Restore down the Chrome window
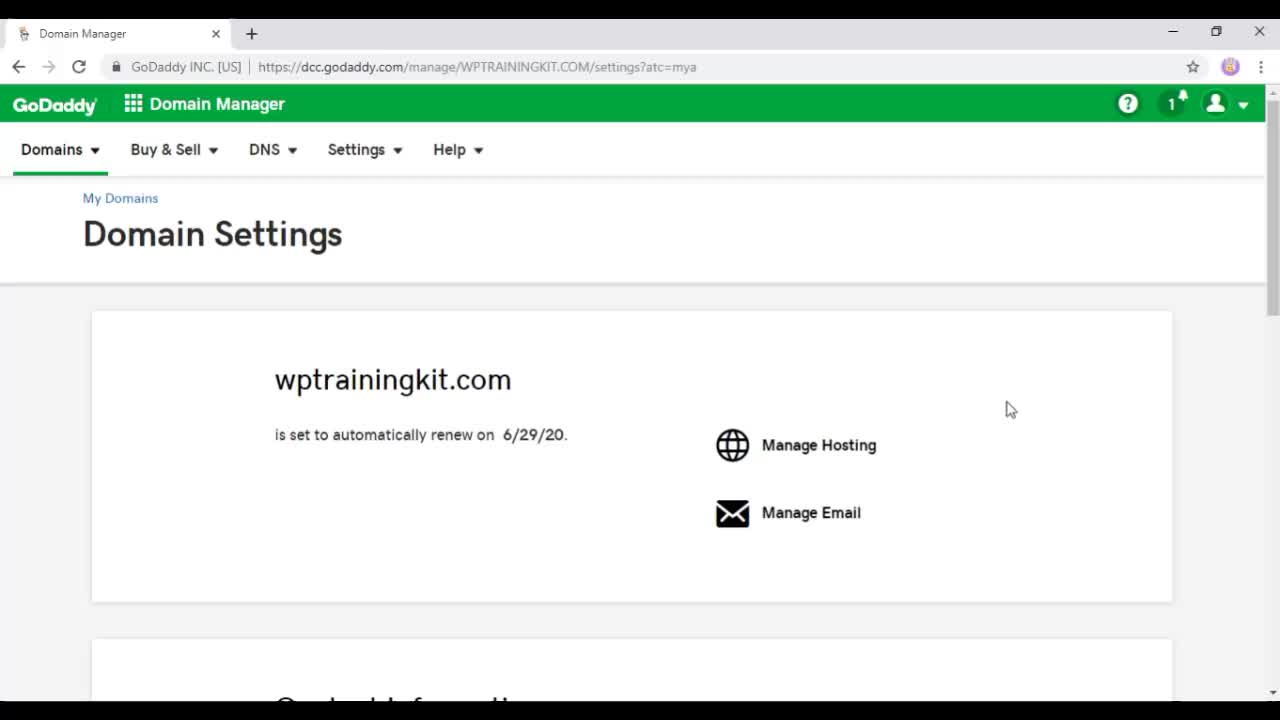 pyautogui.click(x=1216, y=32)
